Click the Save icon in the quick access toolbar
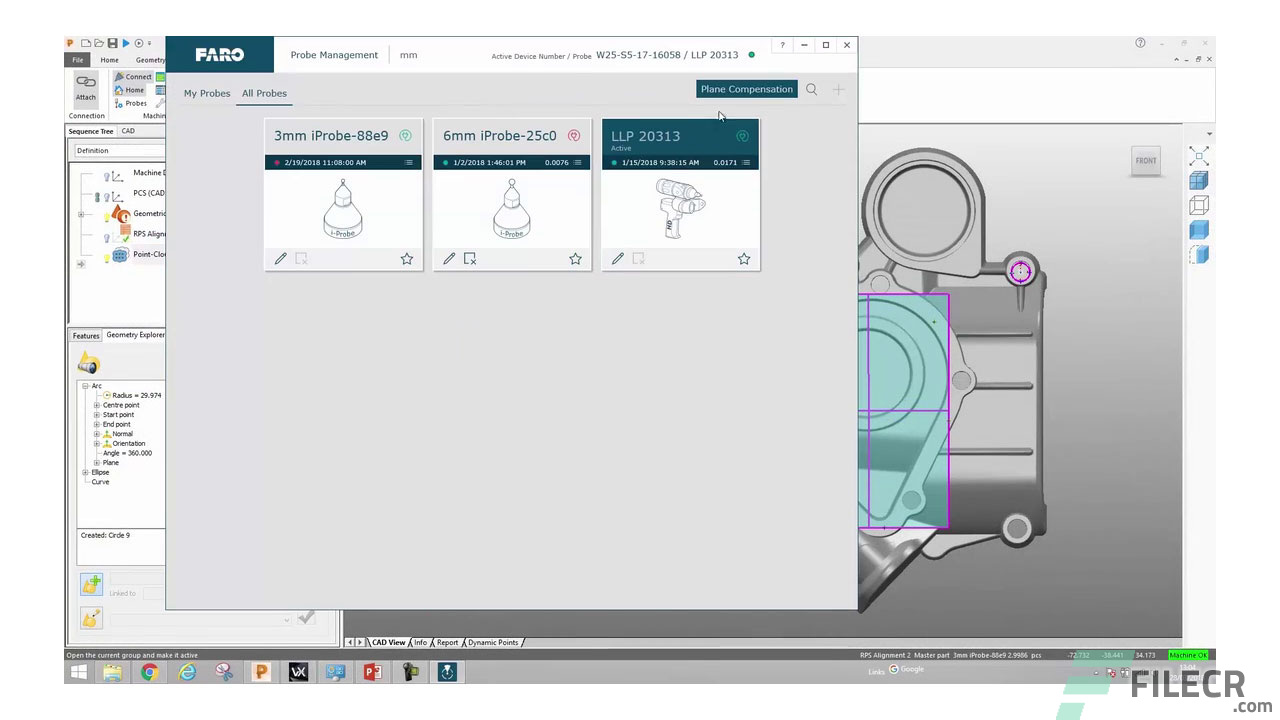 point(112,43)
